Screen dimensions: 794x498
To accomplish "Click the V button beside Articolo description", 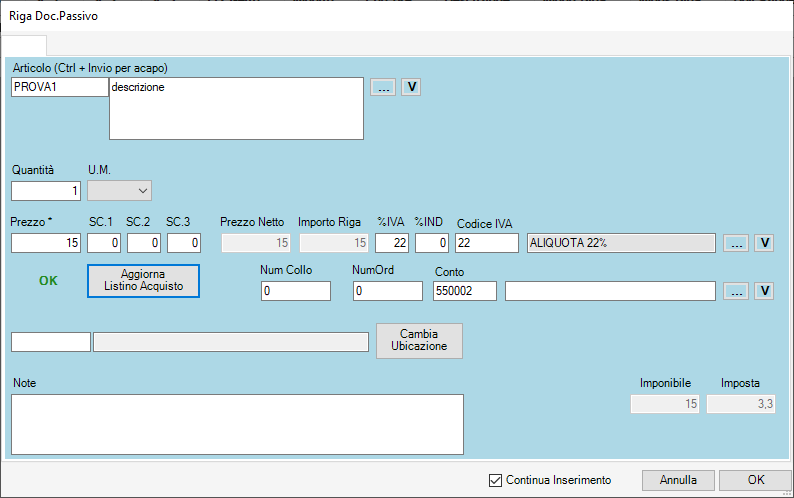I will (411, 87).
